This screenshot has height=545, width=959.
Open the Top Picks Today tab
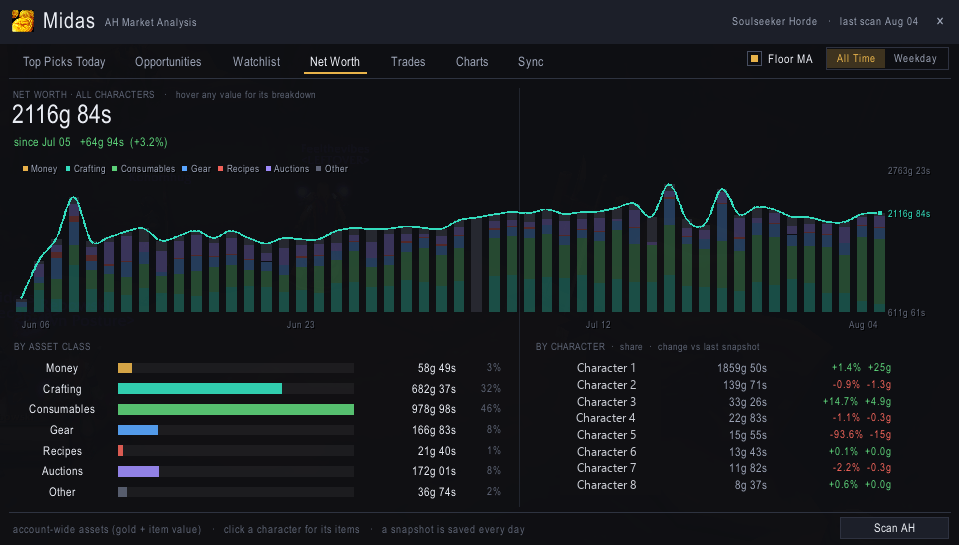click(64, 62)
